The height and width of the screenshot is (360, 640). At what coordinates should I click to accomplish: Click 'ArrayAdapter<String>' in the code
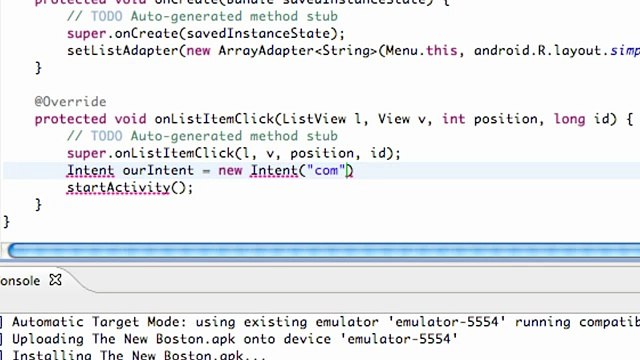click(298, 51)
